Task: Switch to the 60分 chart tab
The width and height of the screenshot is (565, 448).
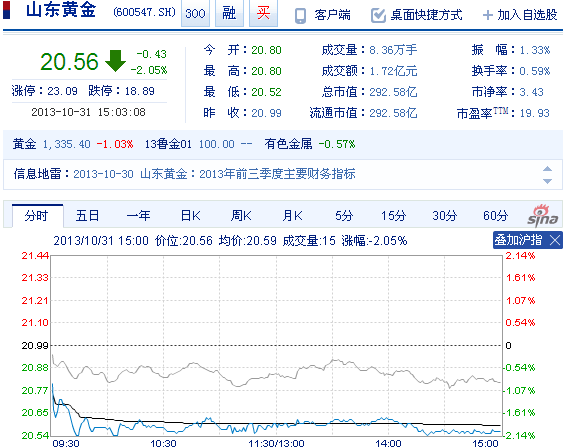Action: 495,216
